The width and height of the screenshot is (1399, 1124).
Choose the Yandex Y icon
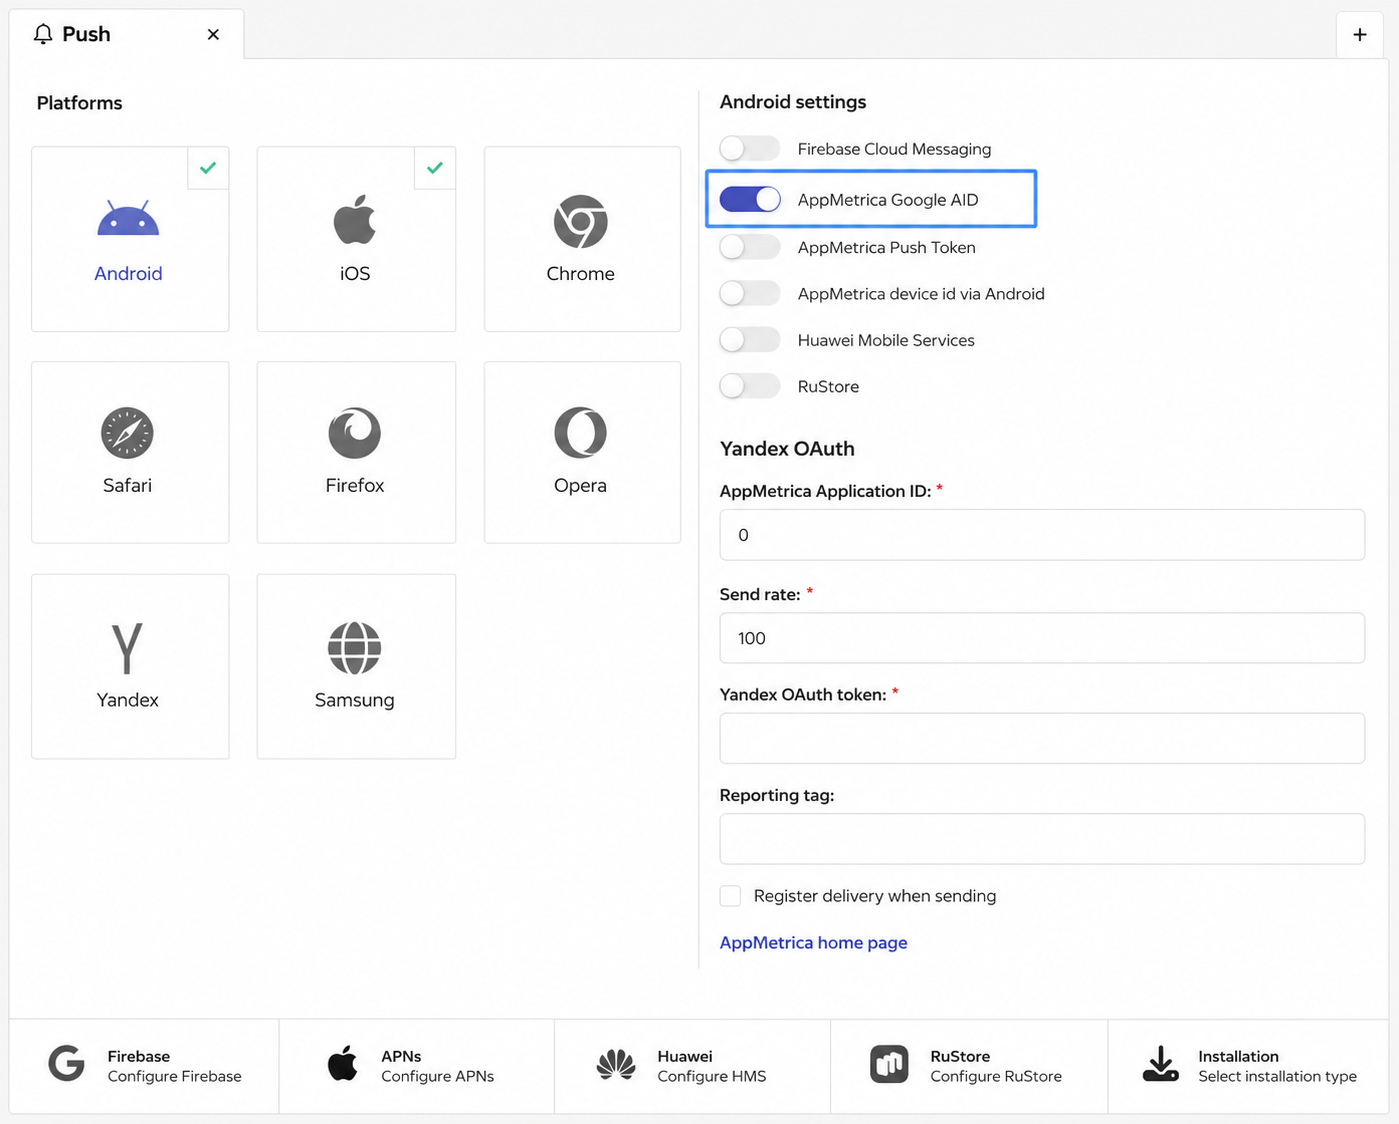(127, 648)
